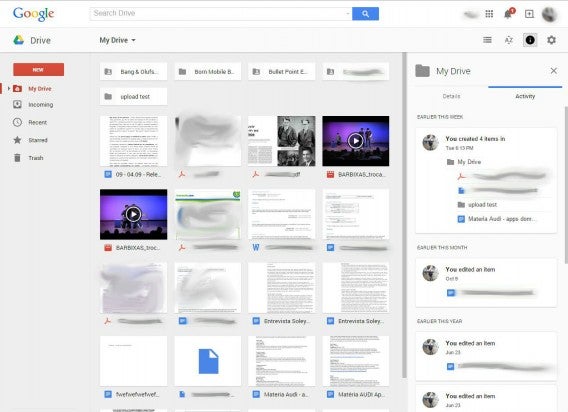
Task: Select the PDF thumbnail with old portrait photos
Action: (282, 141)
